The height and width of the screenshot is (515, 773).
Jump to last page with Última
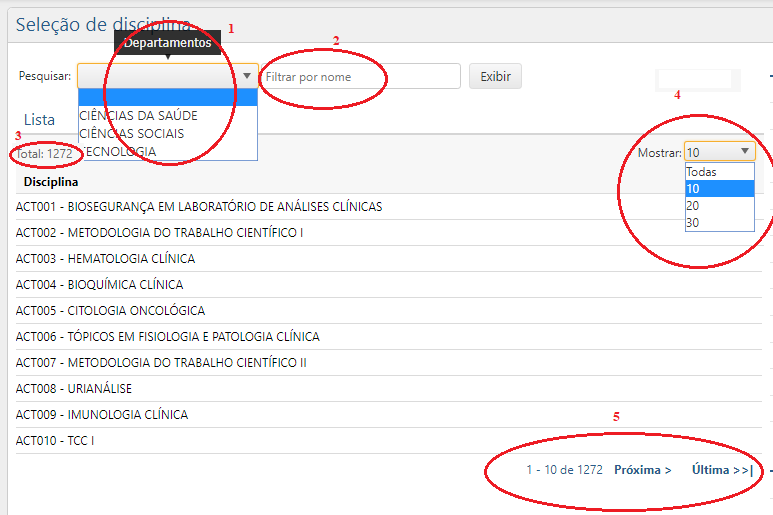pyautogui.click(x=721, y=469)
